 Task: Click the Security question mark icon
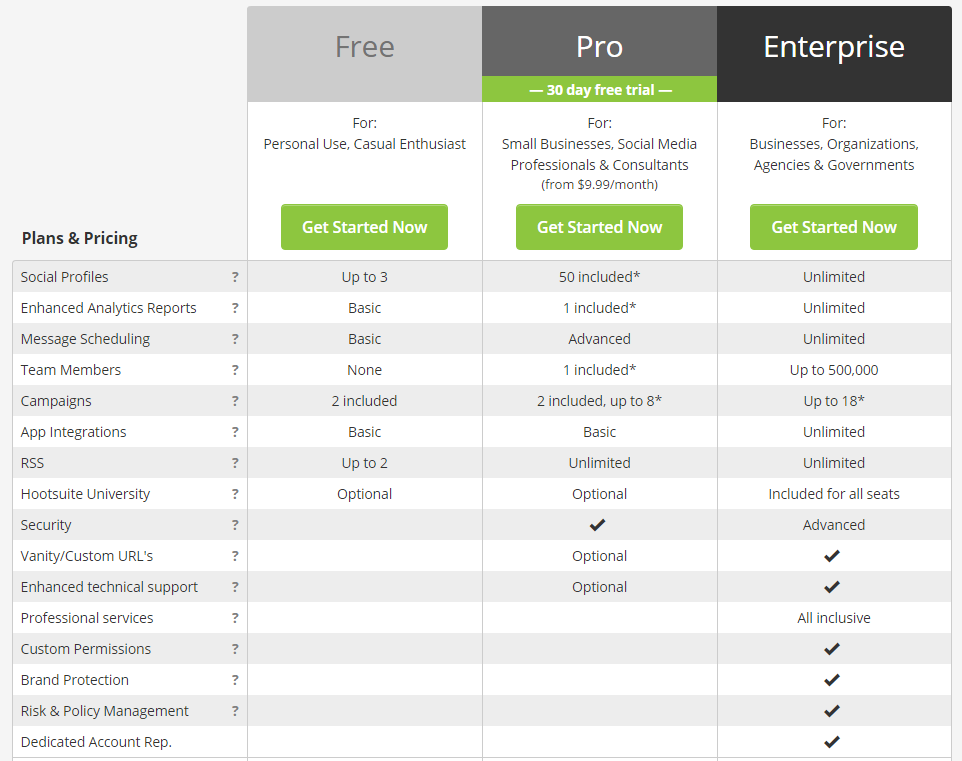point(235,525)
